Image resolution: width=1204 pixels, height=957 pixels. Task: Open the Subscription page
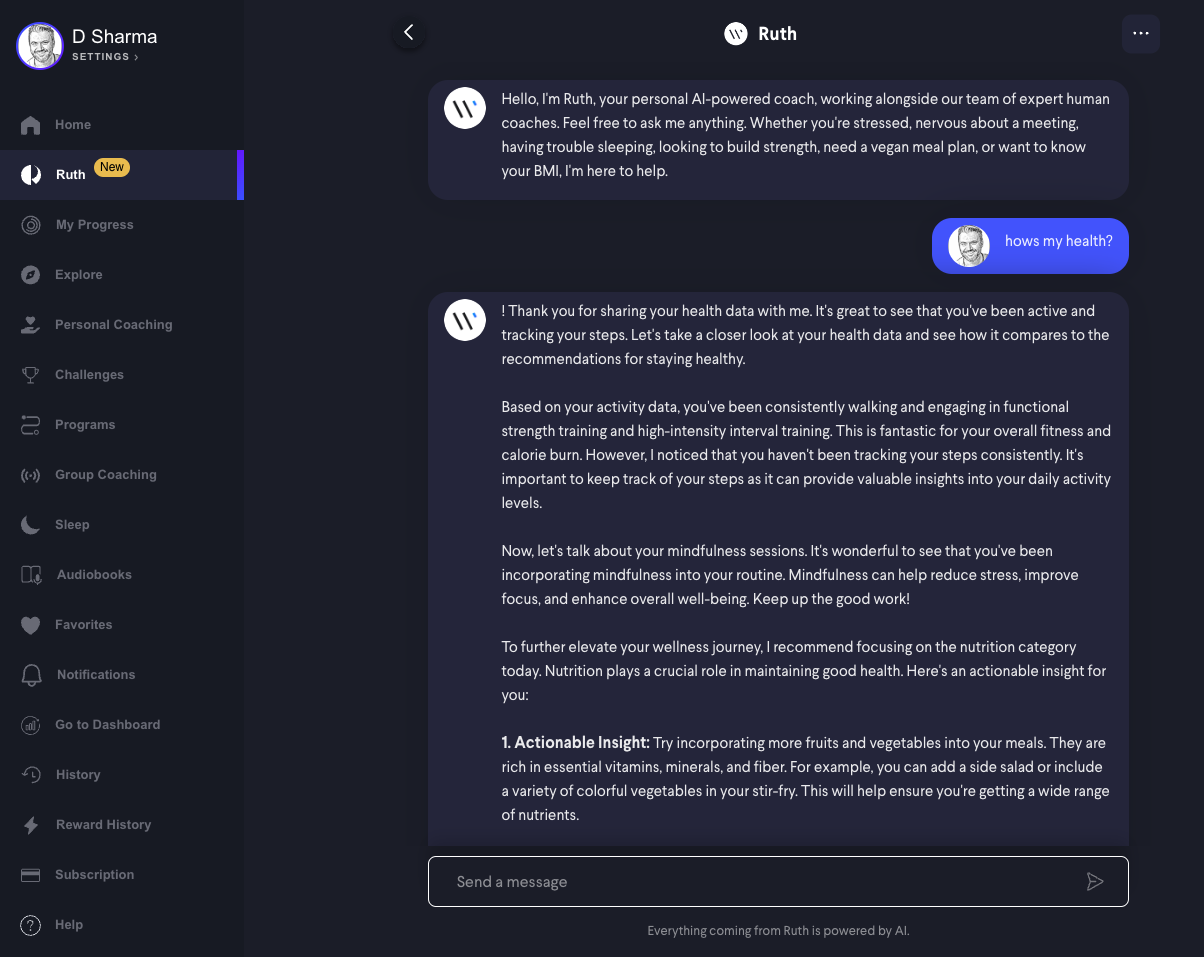pyautogui.click(x=95, y=875)
